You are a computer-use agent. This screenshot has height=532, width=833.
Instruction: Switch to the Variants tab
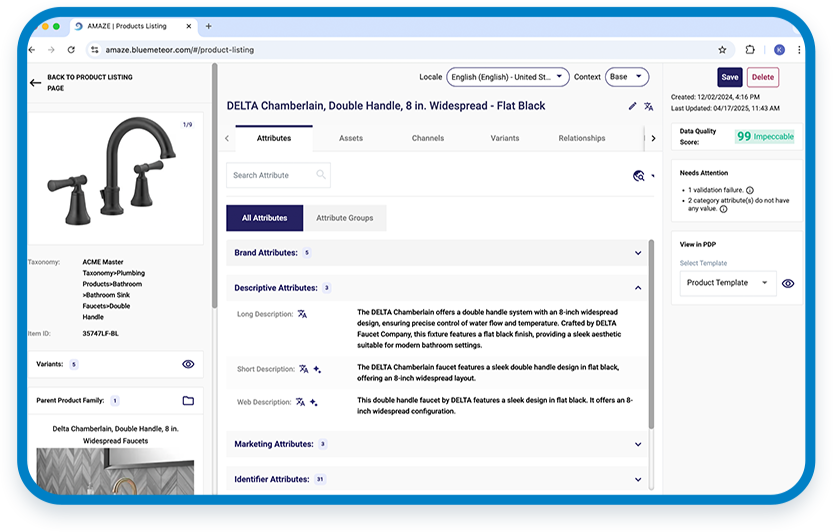point(505,138)
